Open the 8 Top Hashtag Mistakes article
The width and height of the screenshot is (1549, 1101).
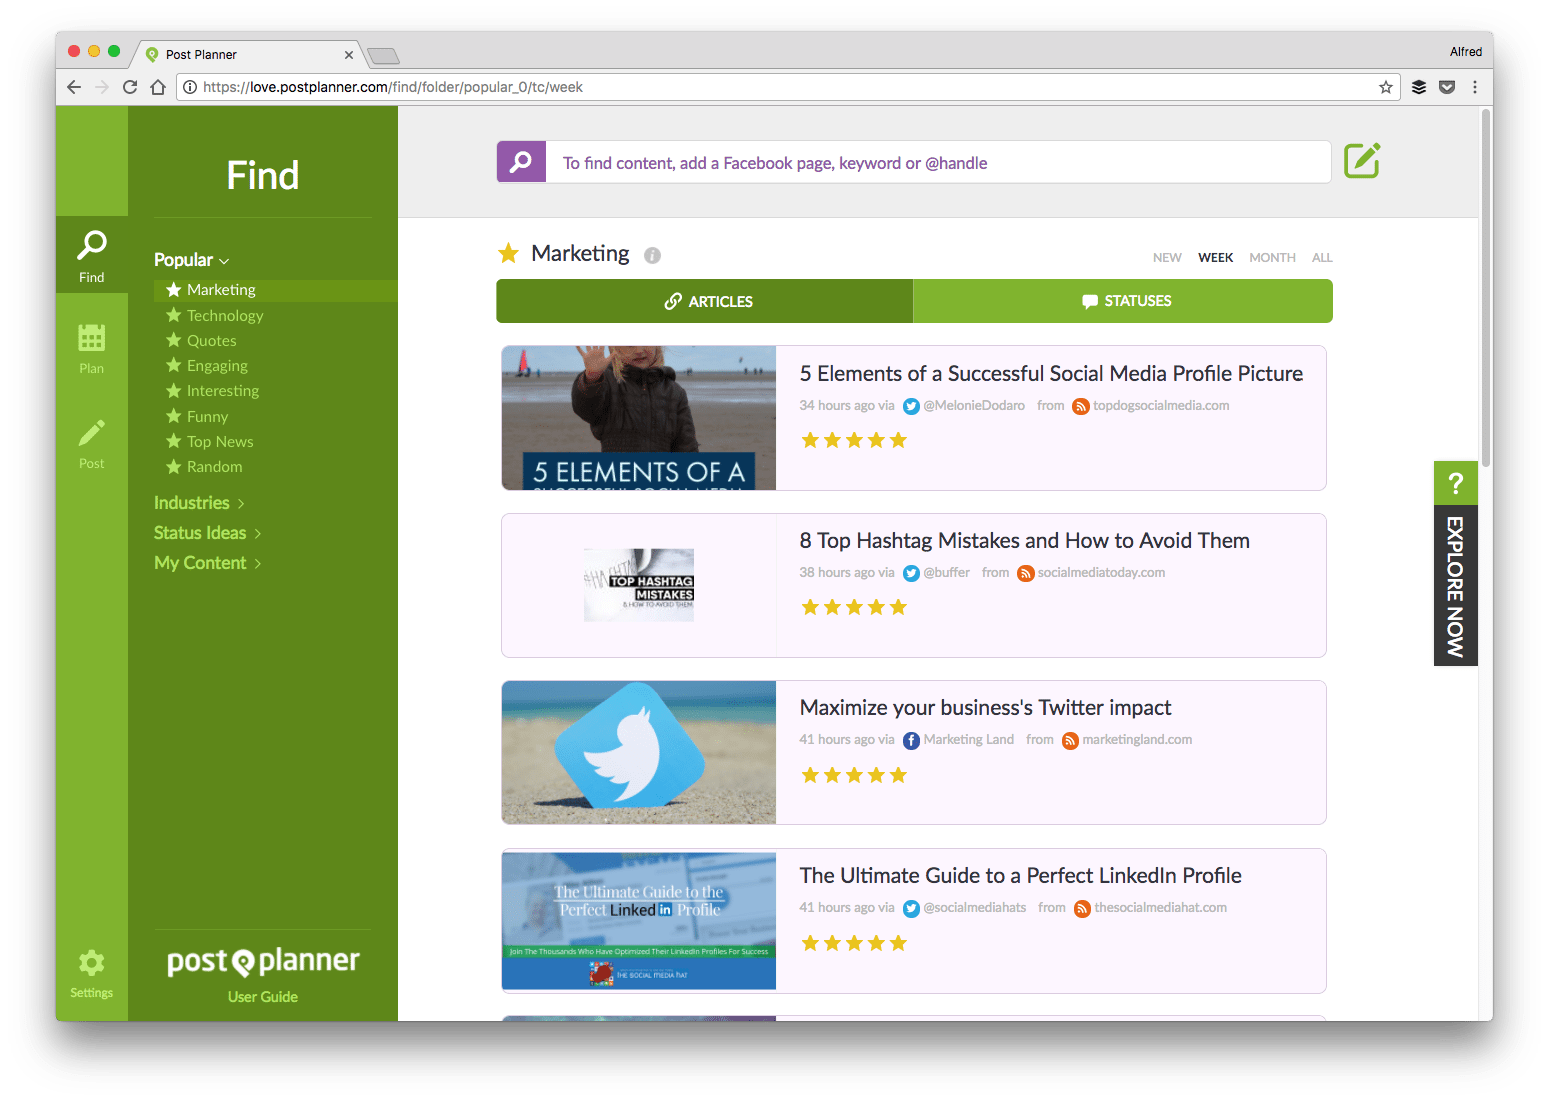1024,541
